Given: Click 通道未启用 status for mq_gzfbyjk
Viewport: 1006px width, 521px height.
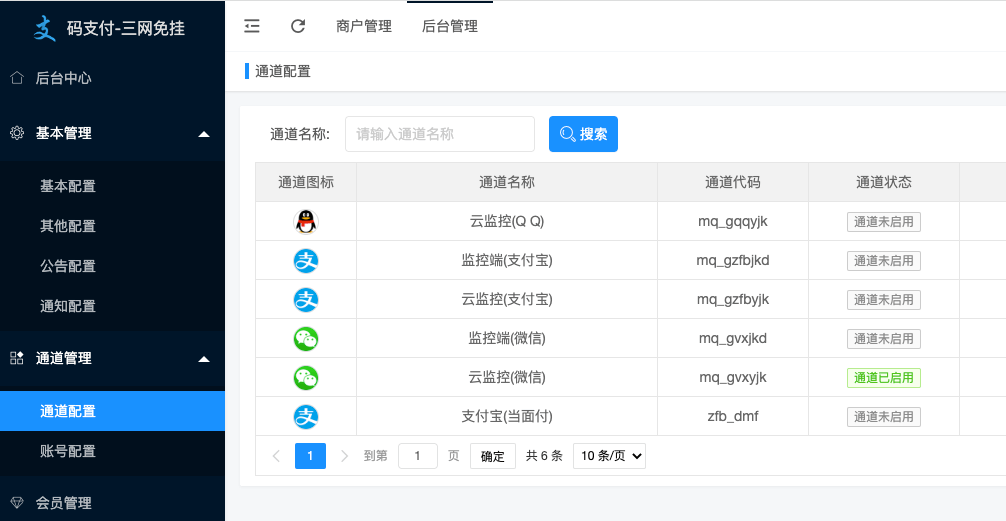Looking at the screenshot, I should [883, 300].
